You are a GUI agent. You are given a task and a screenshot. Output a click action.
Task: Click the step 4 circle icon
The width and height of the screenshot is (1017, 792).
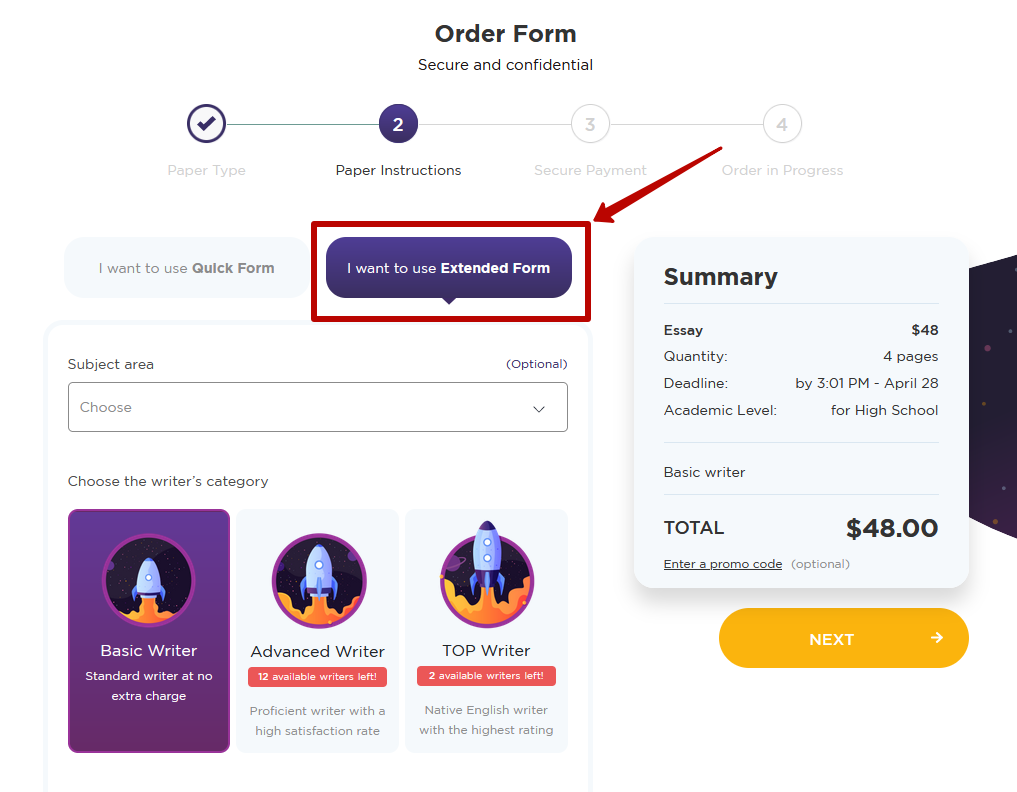(x=782, y=124)
